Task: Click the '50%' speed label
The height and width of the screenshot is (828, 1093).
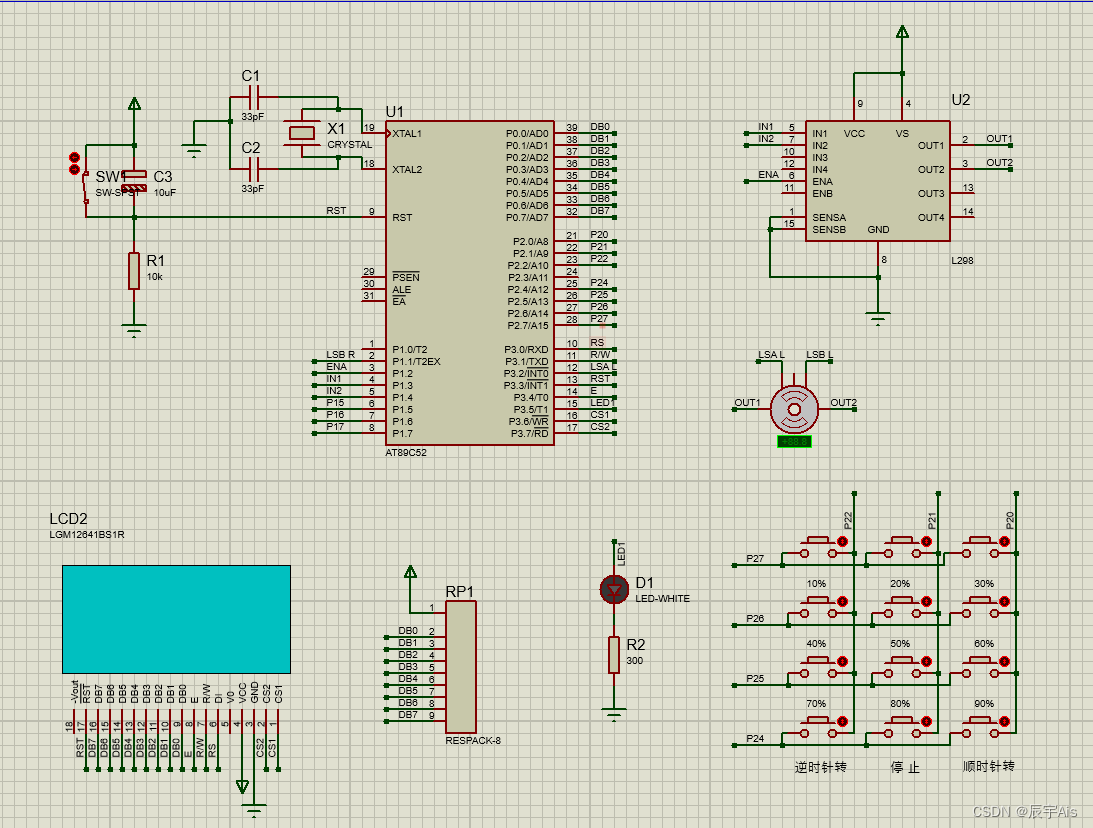Action: (900, 643)
